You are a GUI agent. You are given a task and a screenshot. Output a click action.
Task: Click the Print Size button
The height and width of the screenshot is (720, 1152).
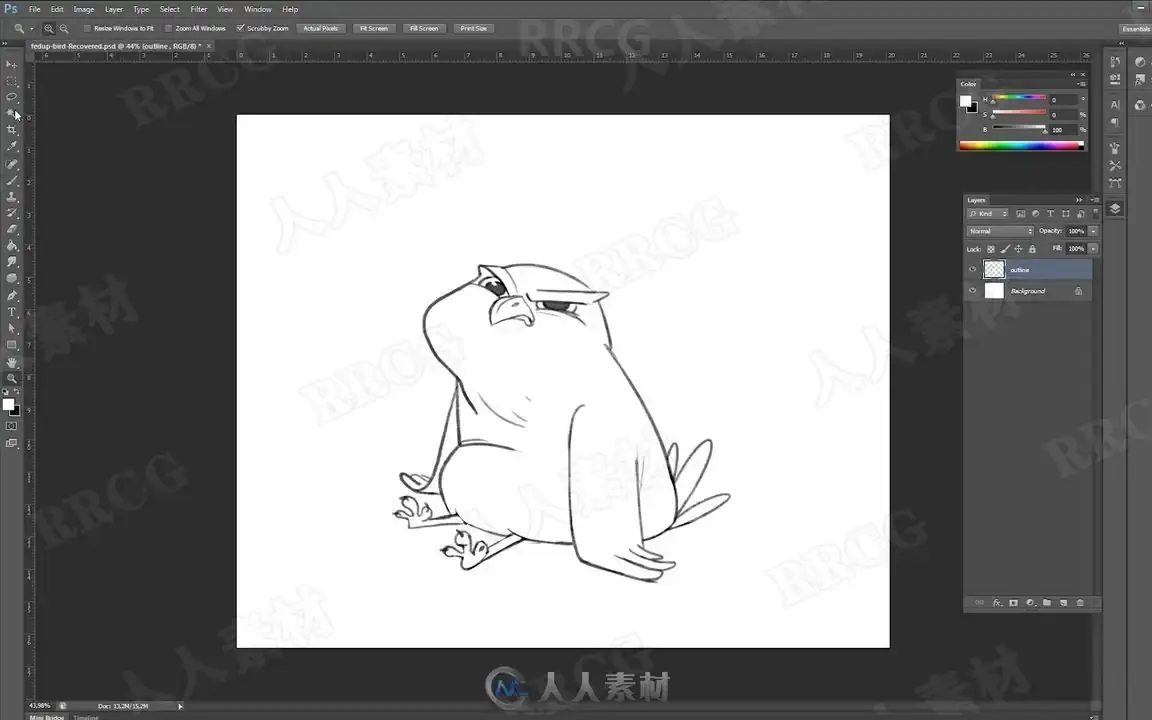click(x=473, y=29)
